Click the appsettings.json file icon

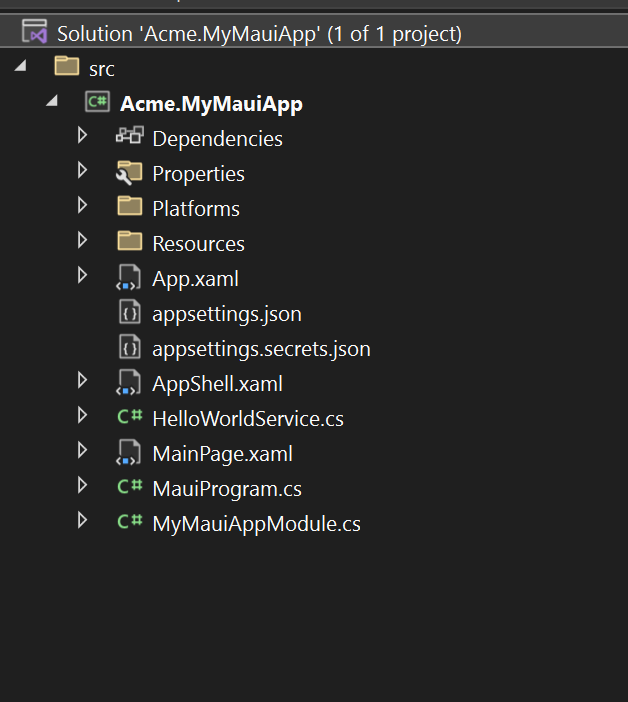point(129,313)
